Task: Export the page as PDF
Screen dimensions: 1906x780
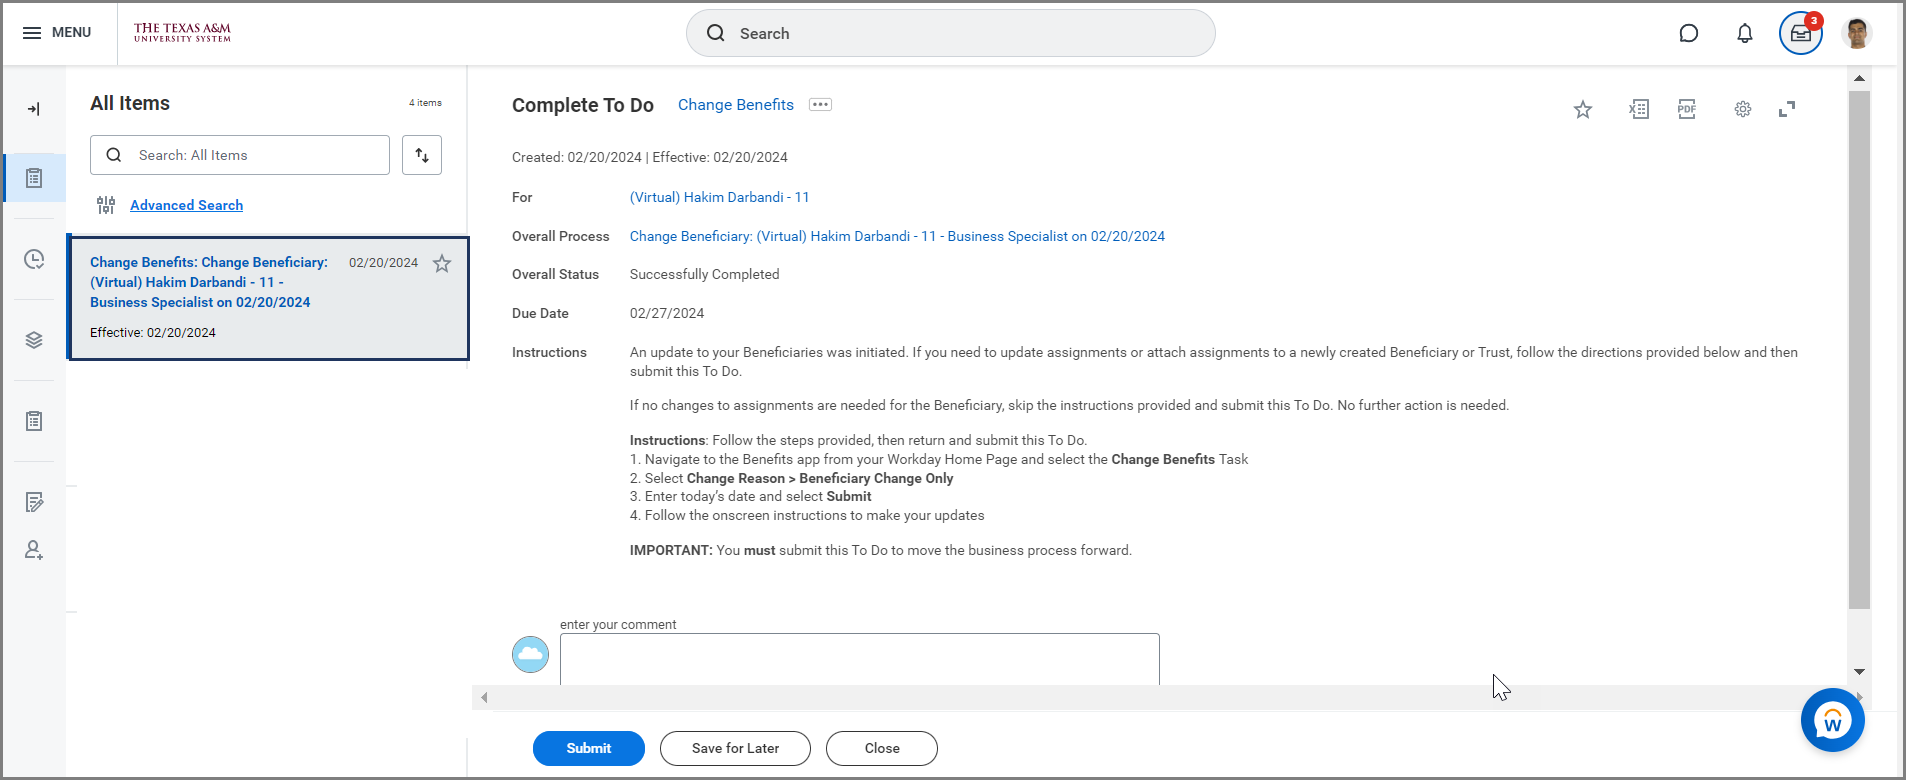Action: click(x=1687, y=109)
